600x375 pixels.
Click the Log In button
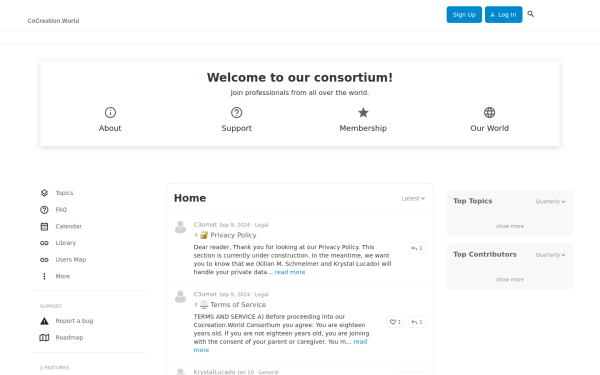[504, 15]
